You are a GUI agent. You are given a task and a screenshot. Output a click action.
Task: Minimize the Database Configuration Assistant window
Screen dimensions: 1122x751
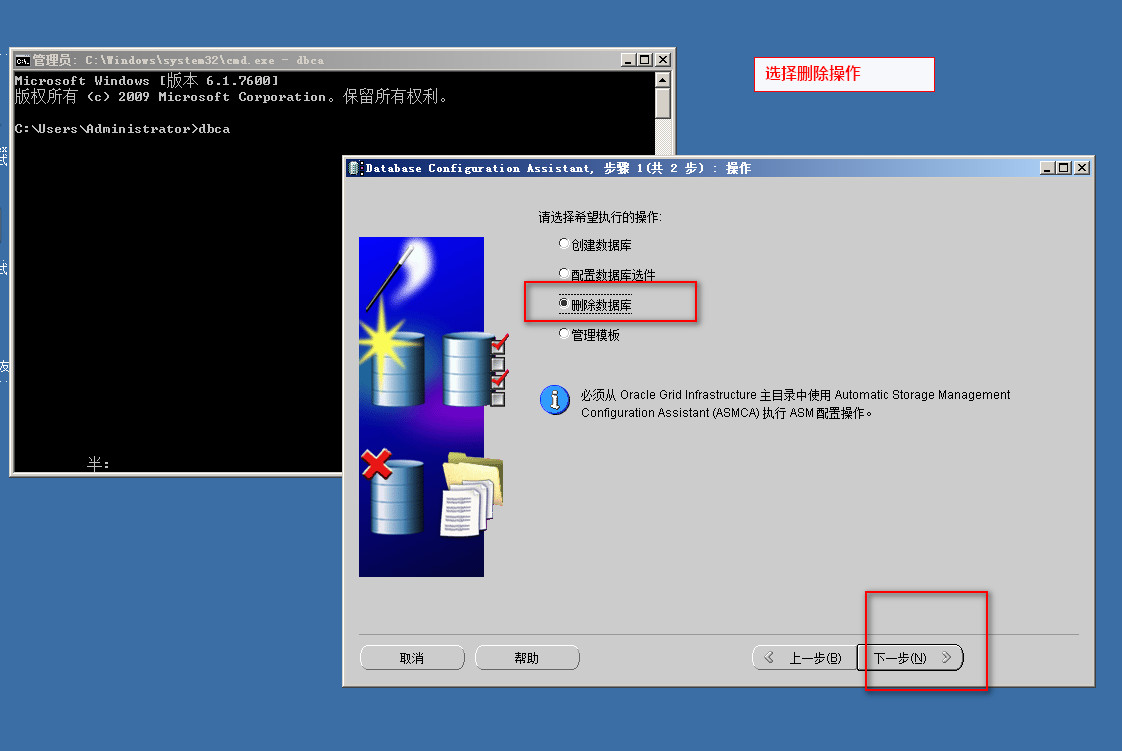click(1047, 168)
